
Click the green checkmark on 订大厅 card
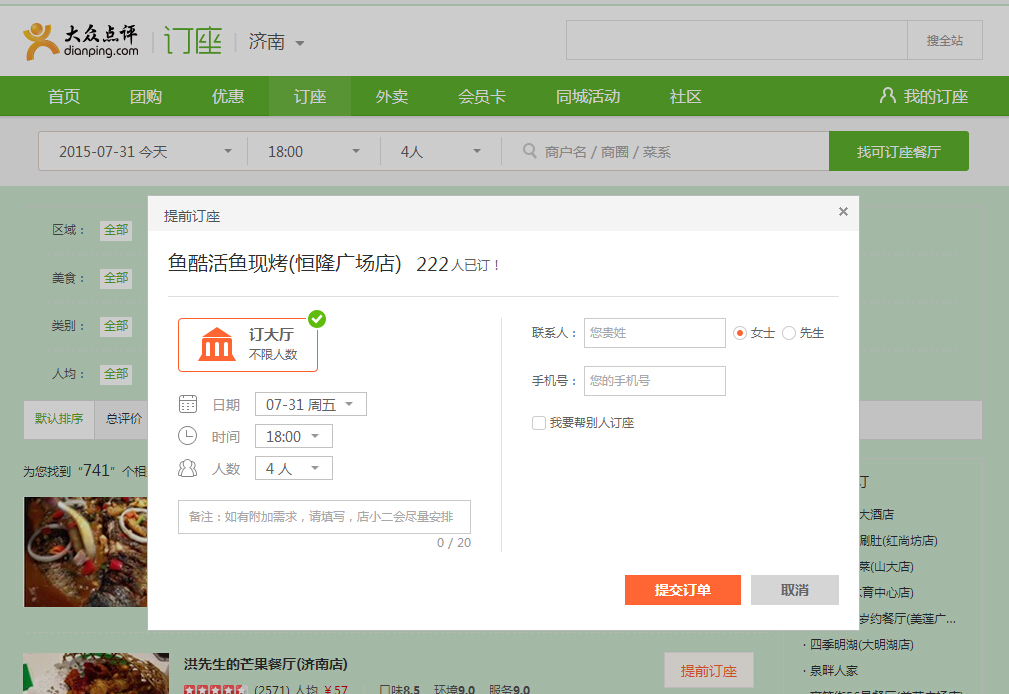point(317,319)
